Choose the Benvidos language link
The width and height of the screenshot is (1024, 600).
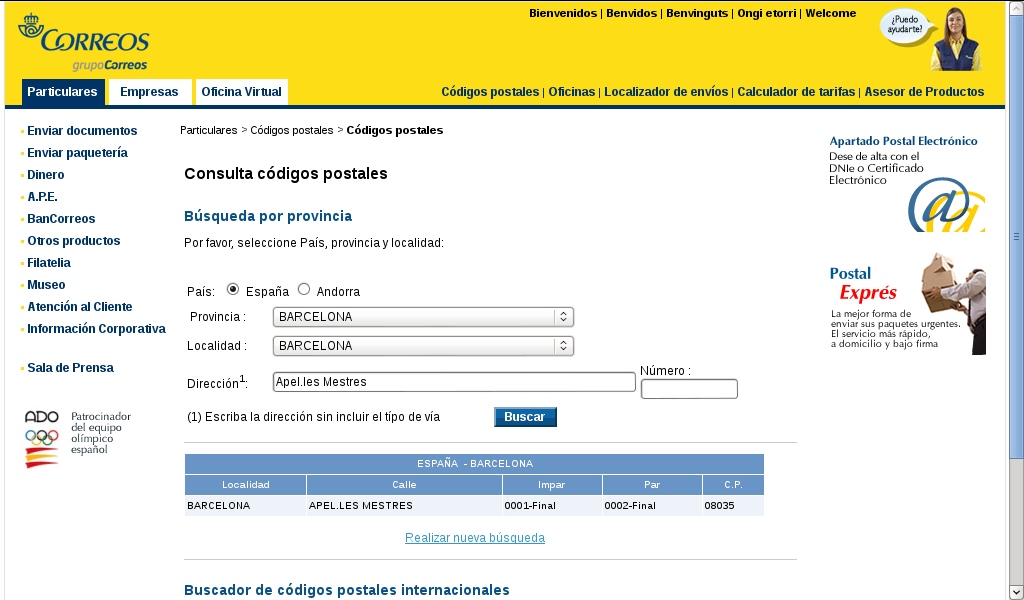tap(632, 13)
